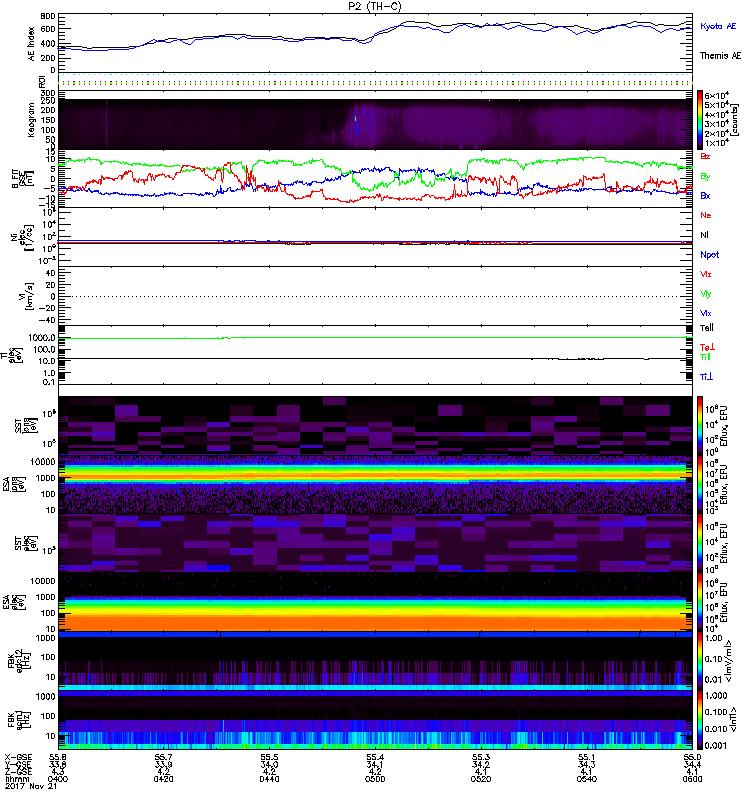Click the '0.001' colorbar tick label
Image resolution: width=750 pixels, height=800 pixels.
click(715, 746)
